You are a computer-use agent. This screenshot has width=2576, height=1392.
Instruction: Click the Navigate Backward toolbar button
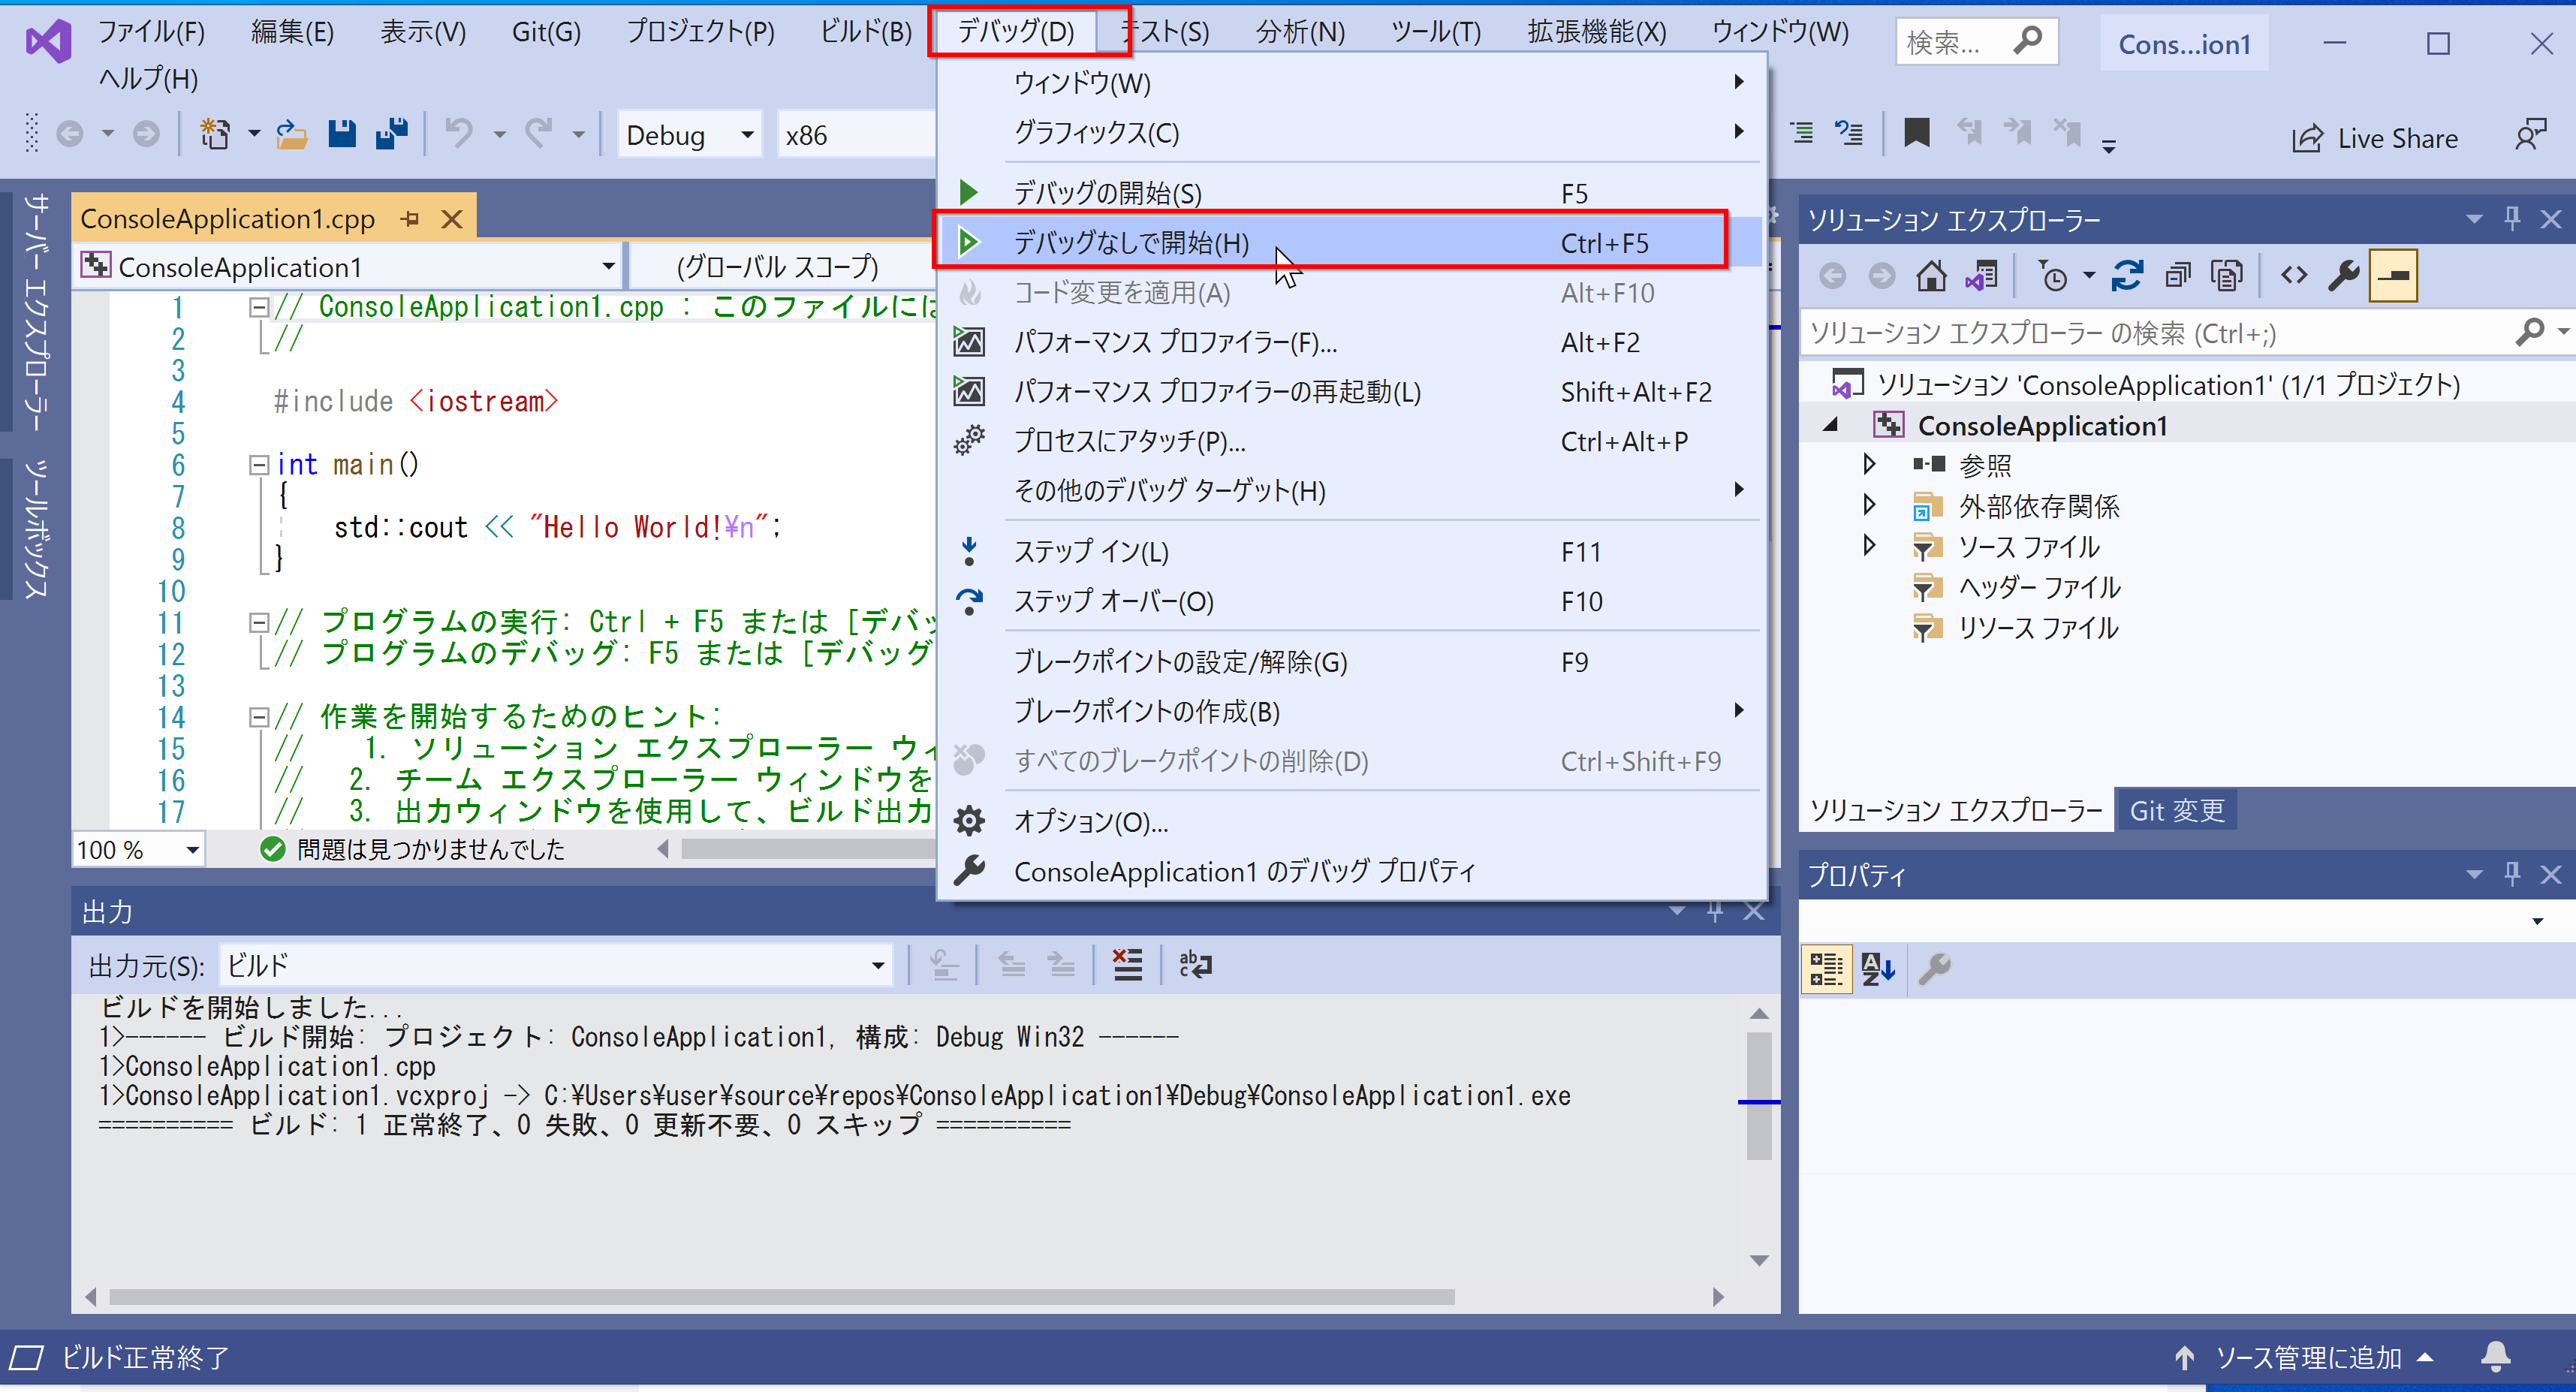click(x=70, y=134)
